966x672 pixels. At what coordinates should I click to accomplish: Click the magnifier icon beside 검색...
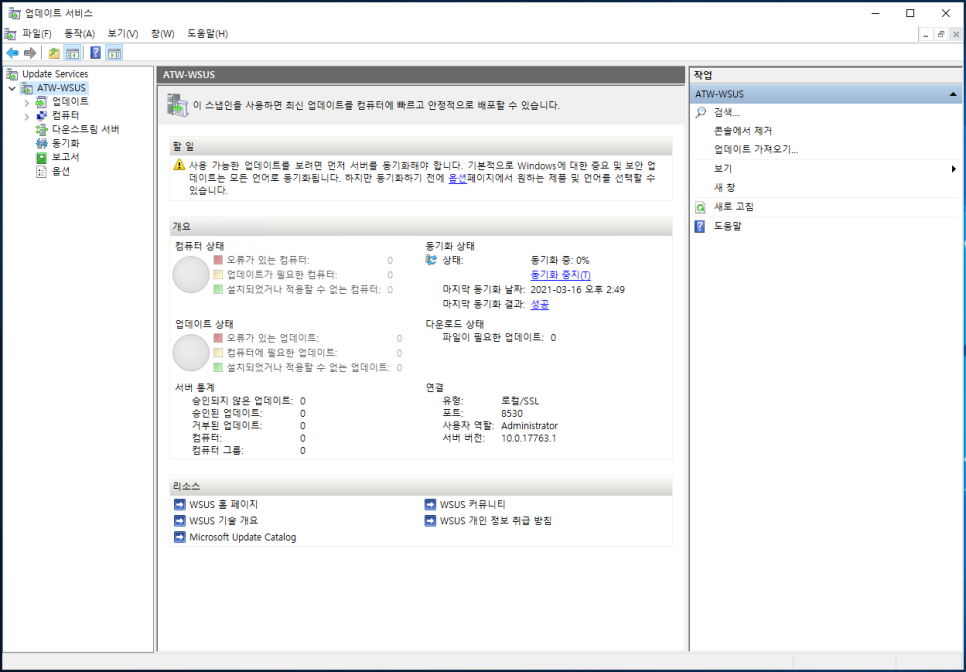click(x=700, y=113)
